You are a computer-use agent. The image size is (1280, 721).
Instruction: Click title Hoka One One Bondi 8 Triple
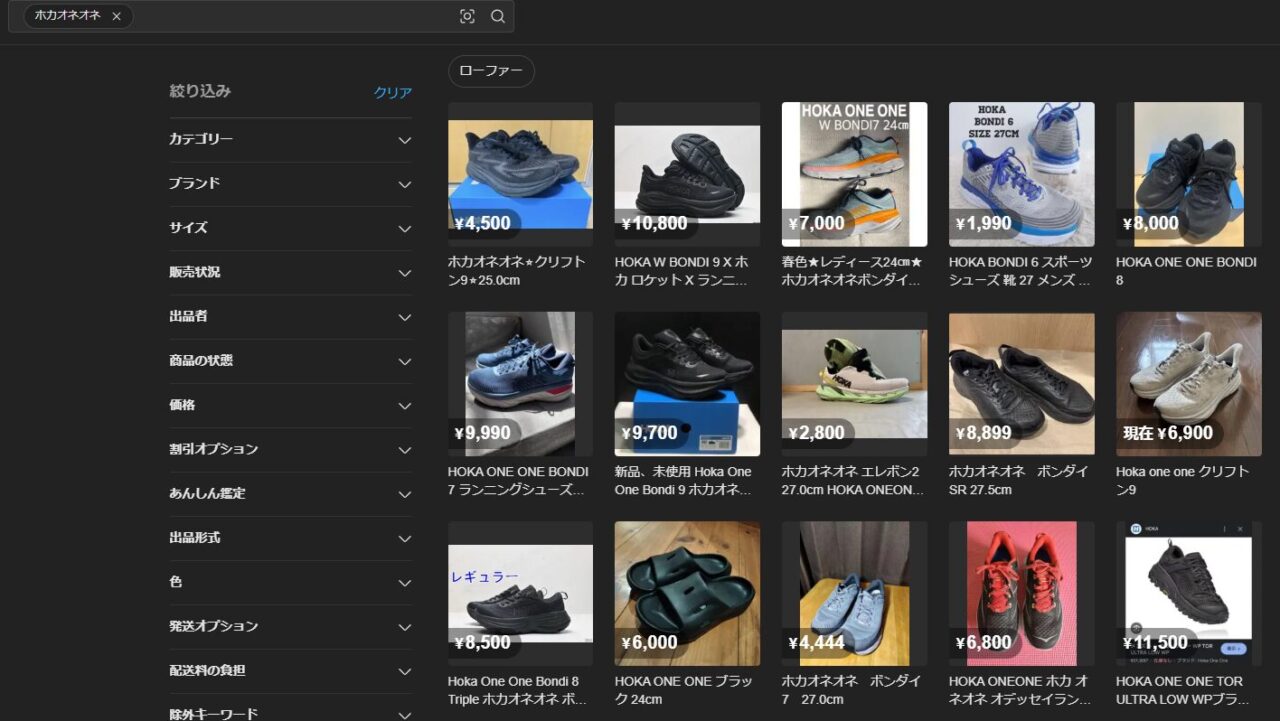(x=517, y=690)
